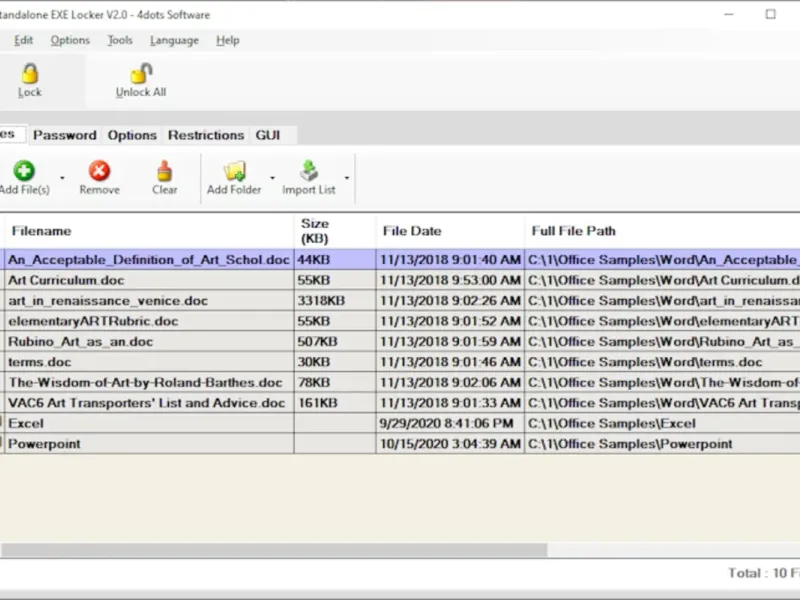Expand the Add Folder dropdown arrow
Screen dimensions: 800x600
click(x=272, y=178)
